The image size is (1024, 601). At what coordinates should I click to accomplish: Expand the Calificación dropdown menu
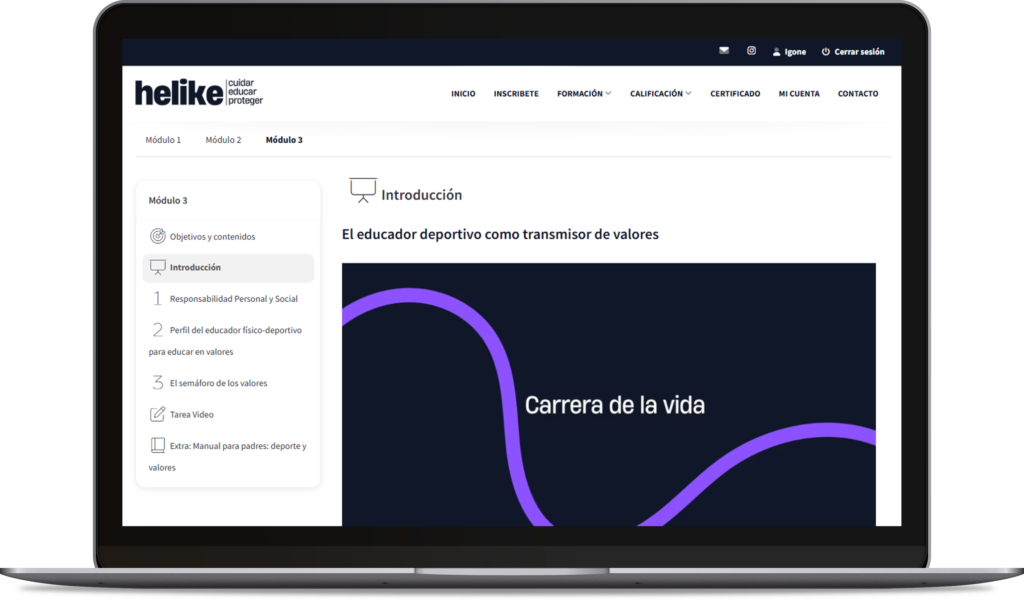coord(660,94)
